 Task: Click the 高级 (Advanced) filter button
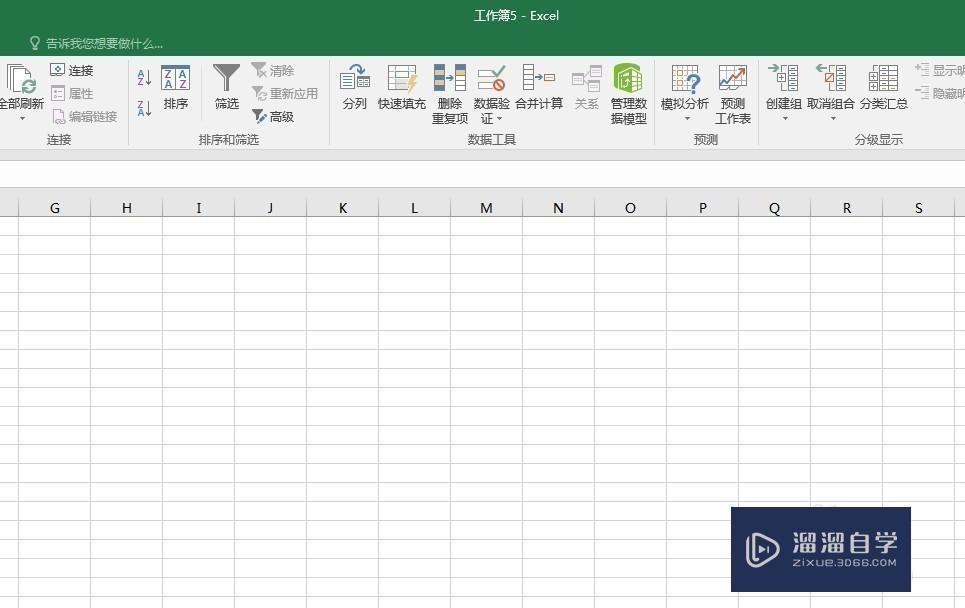click(277, 116)
